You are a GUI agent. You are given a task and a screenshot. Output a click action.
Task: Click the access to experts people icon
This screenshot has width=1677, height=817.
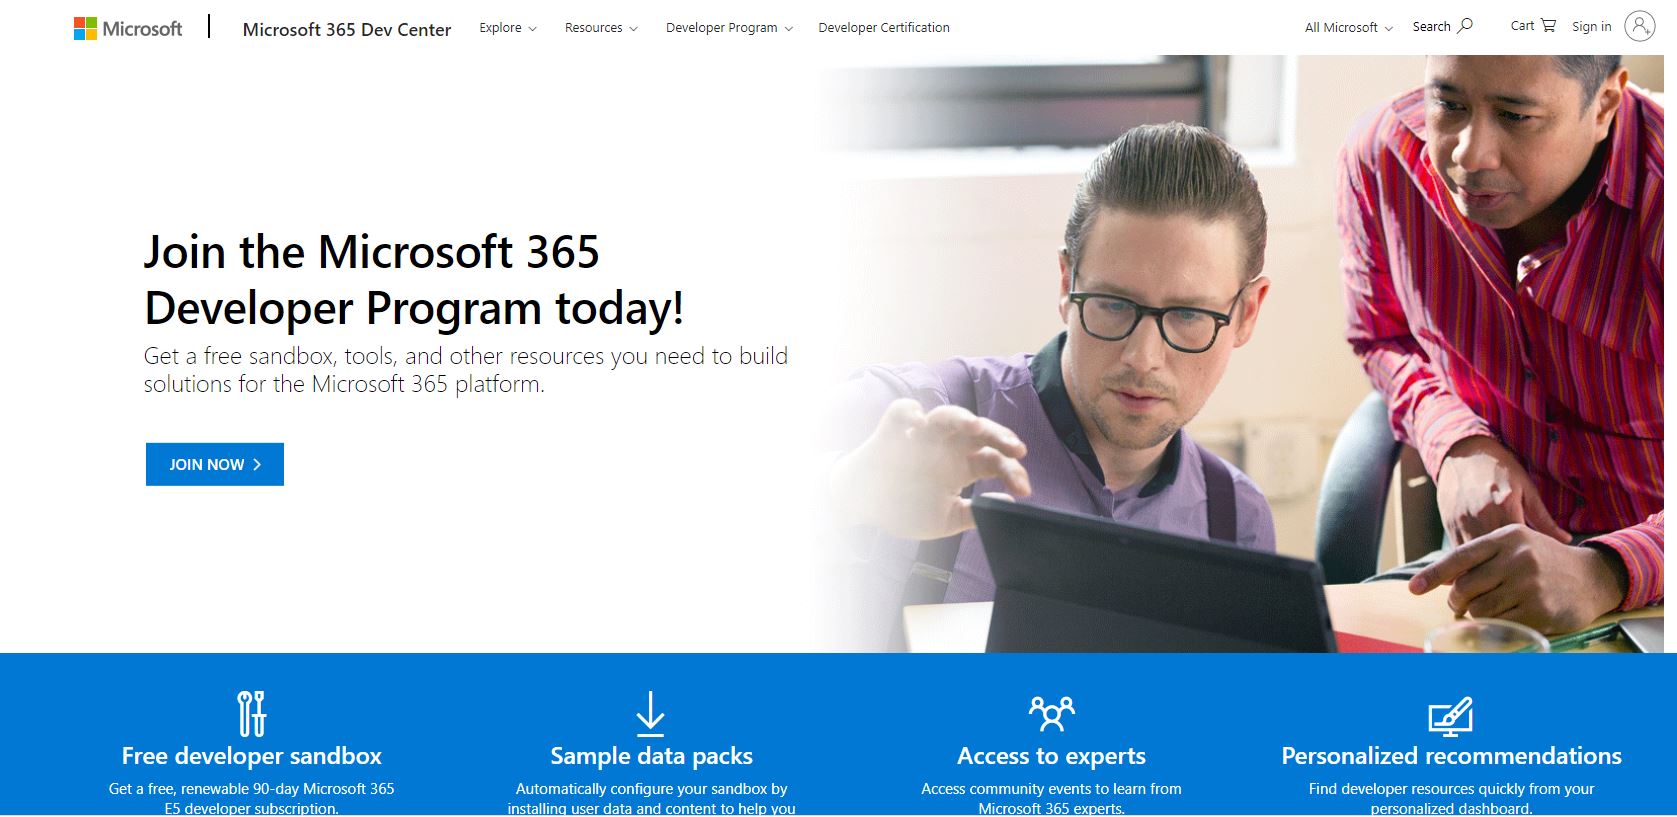click(1051, 713)
